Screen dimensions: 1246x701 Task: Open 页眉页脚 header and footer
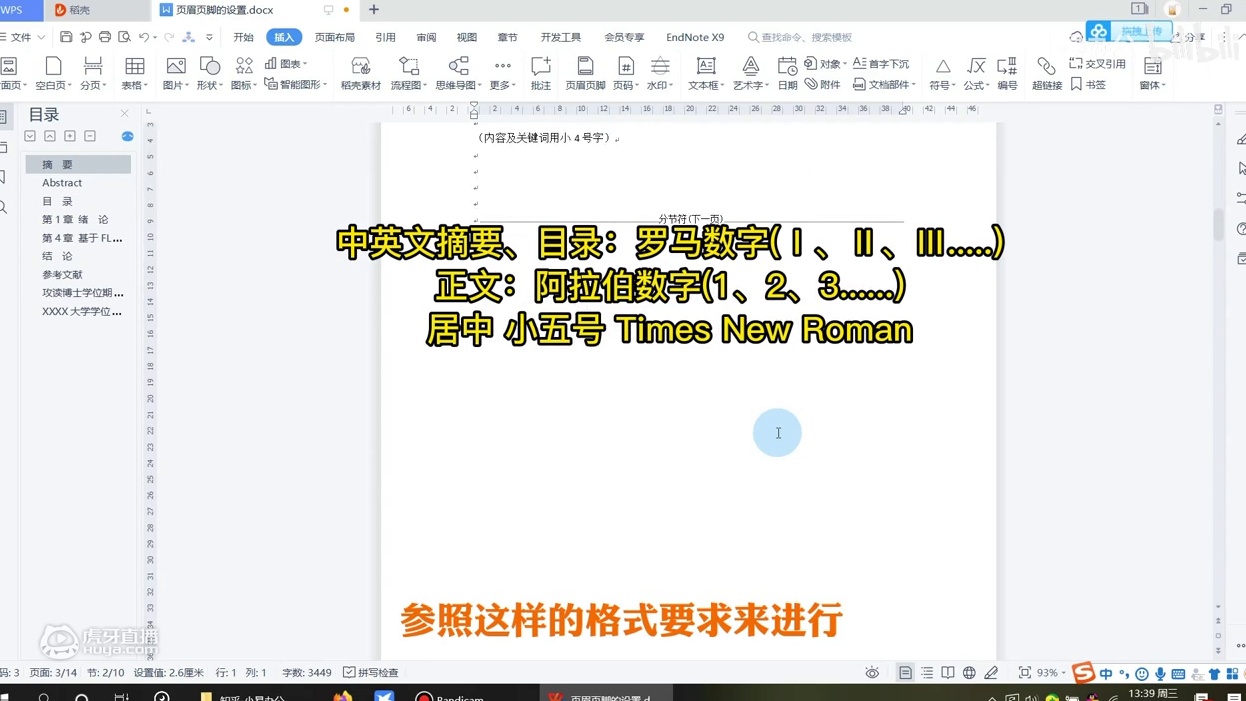coord(585,73)
